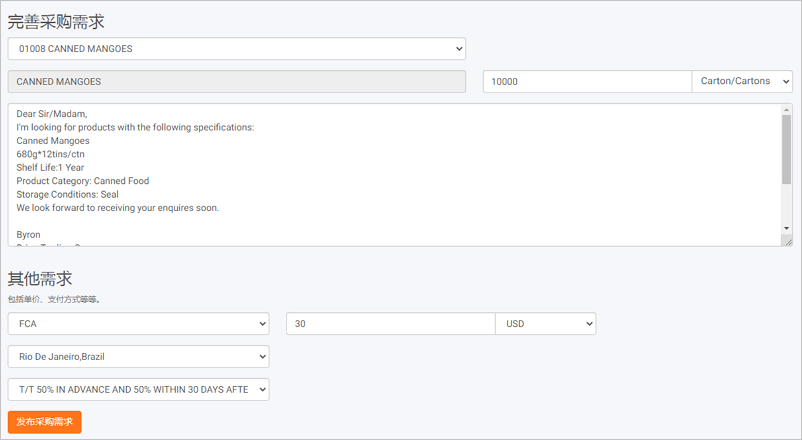This screenshot has width=802, height=440.
Task: Expand the Carton/Cartons unit dropdown
Action: pos(741,82)
